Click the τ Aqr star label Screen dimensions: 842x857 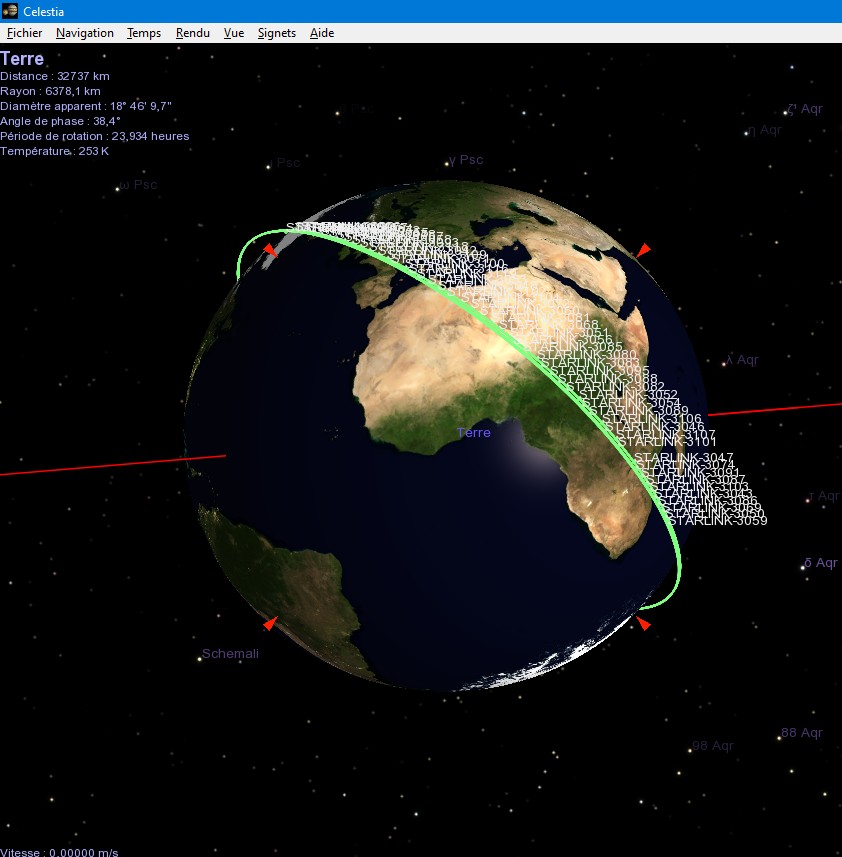tap(824, 496)
